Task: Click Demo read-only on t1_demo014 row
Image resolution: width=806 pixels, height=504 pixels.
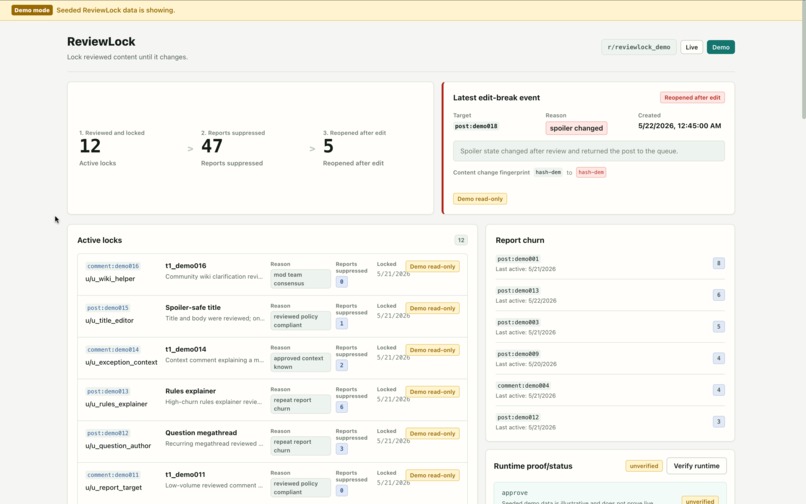Action: 432,350
